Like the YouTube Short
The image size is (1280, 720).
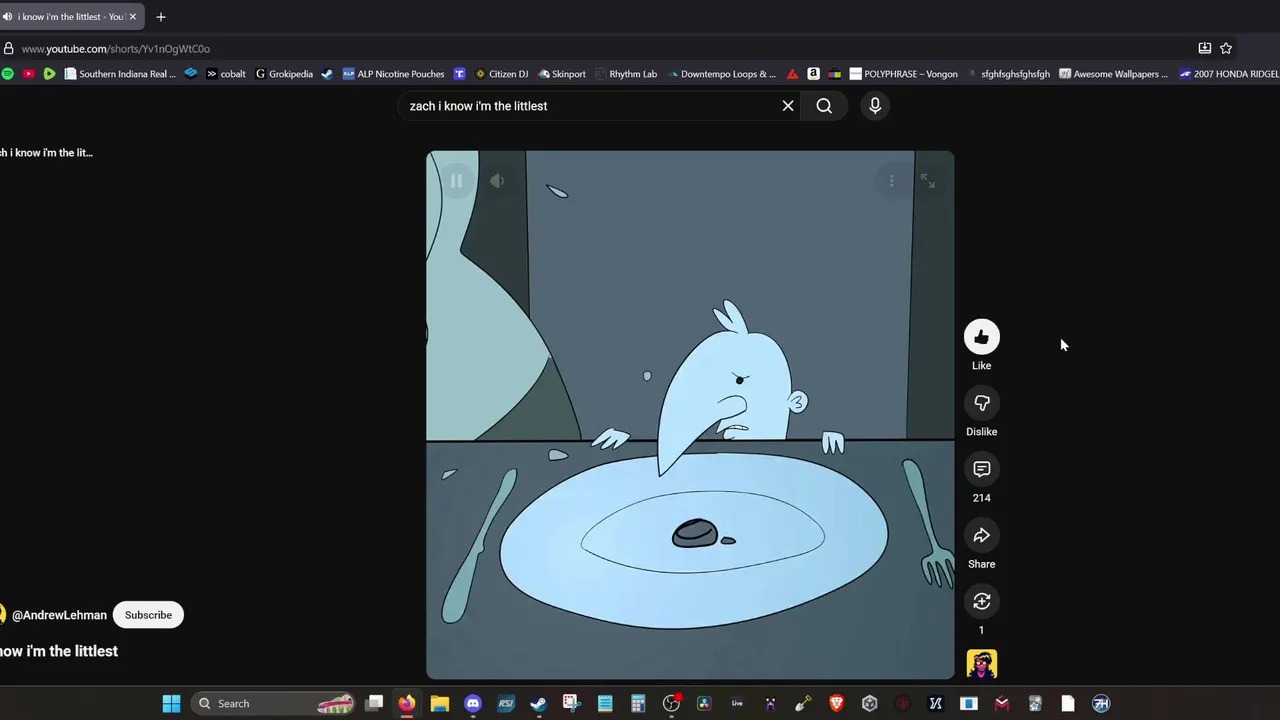pyautogui.click(x=981, y=337)
